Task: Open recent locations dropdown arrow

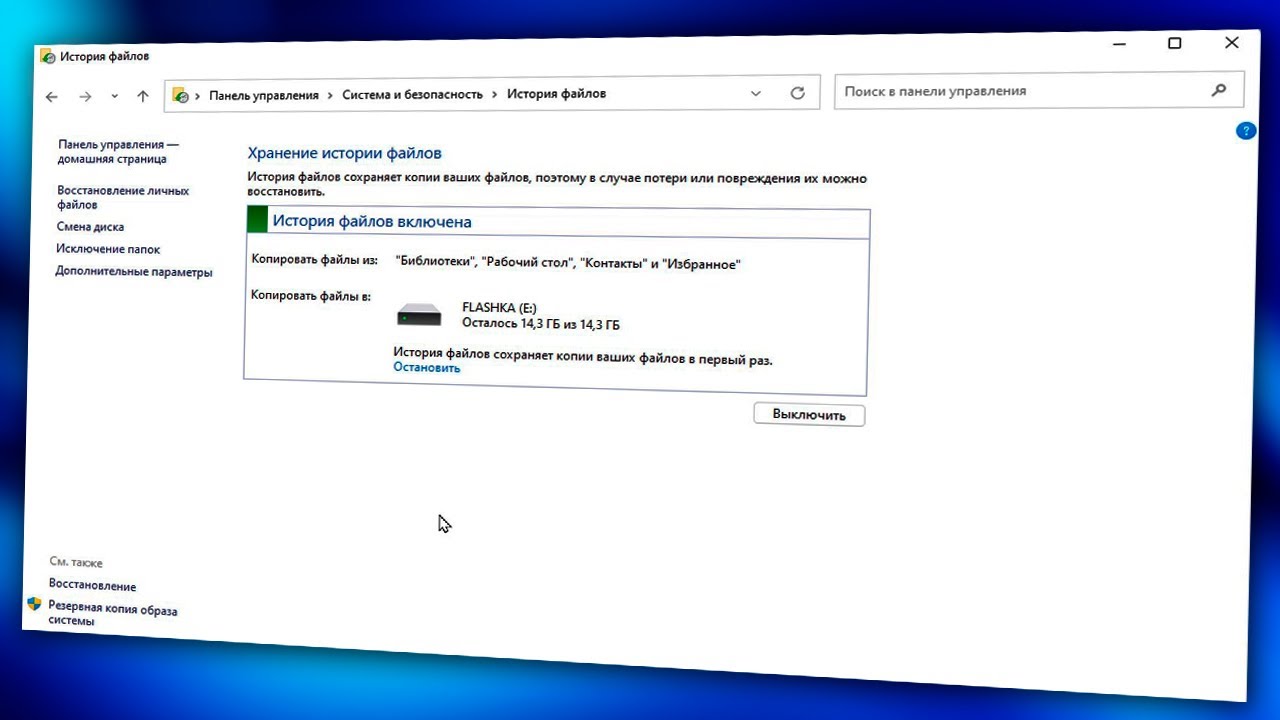Action: click(114, 97)
